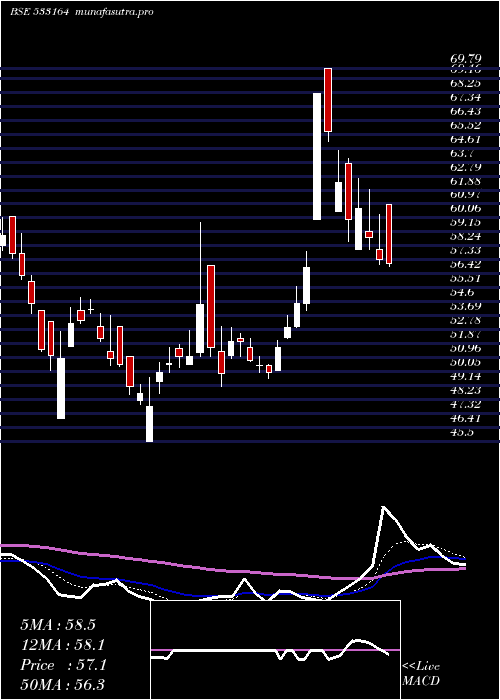
Task: Pick the 63.7 price axis label
Action: click(x=462, y=153)
